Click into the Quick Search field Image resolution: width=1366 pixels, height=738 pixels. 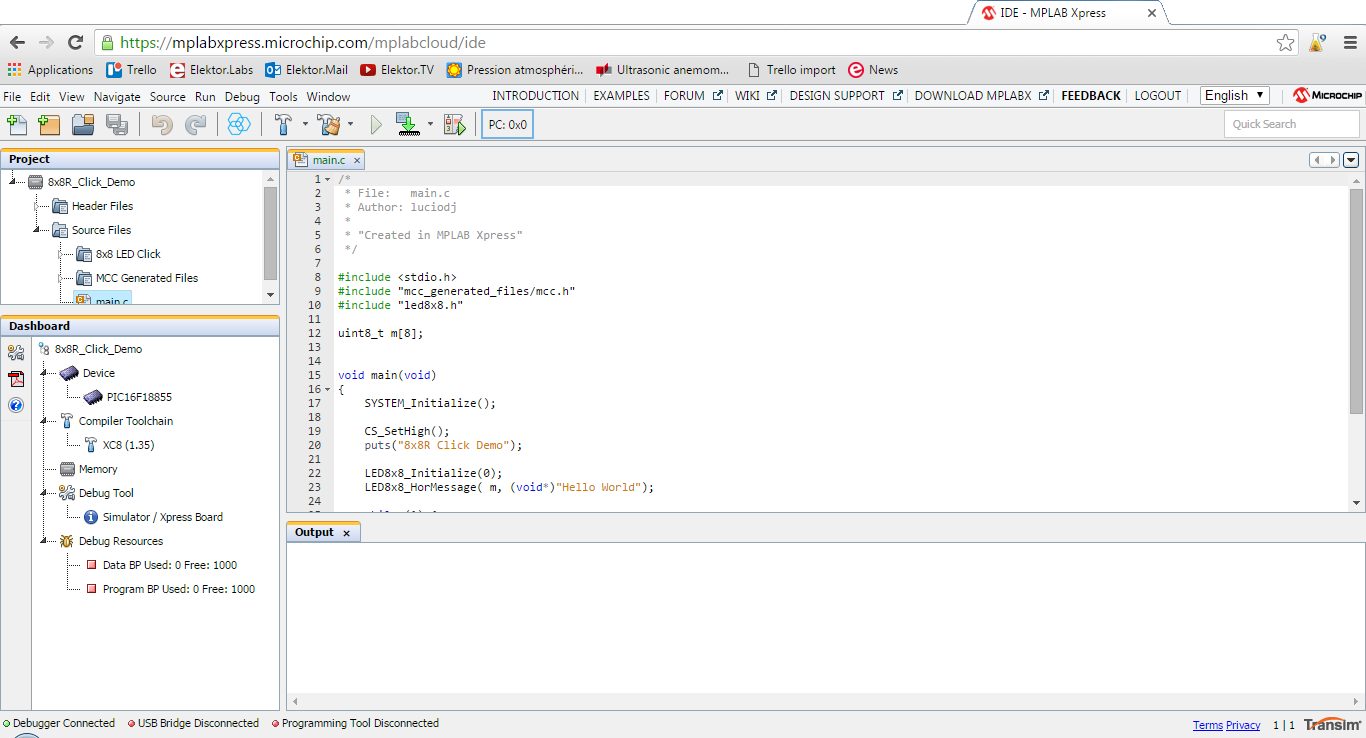[x=1291, y=124]
